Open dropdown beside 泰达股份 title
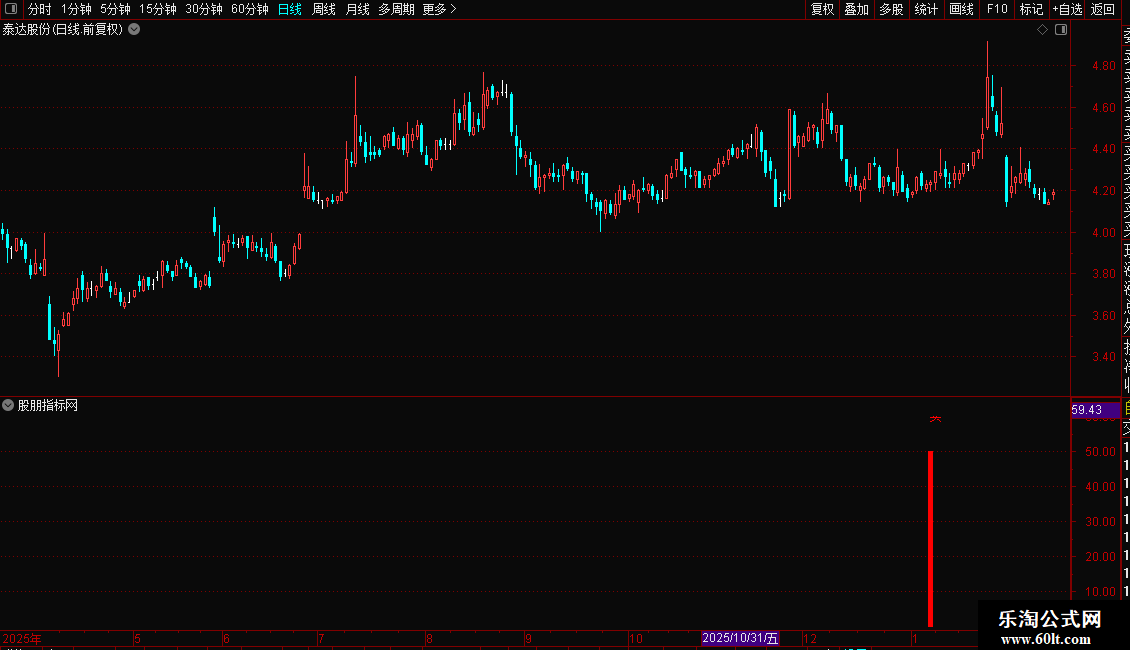The width and height of the screenshot is (1130, 650). [134, 30]
